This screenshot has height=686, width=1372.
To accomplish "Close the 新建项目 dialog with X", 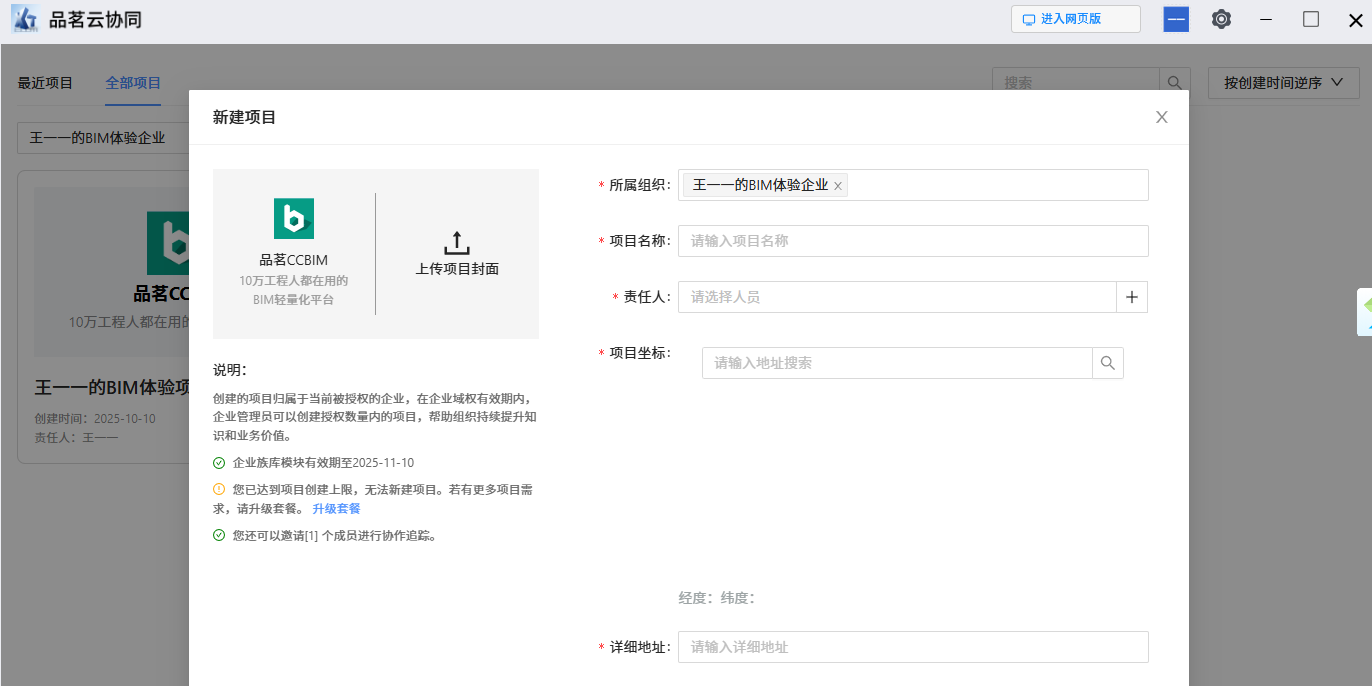I will click(1161, 117).
